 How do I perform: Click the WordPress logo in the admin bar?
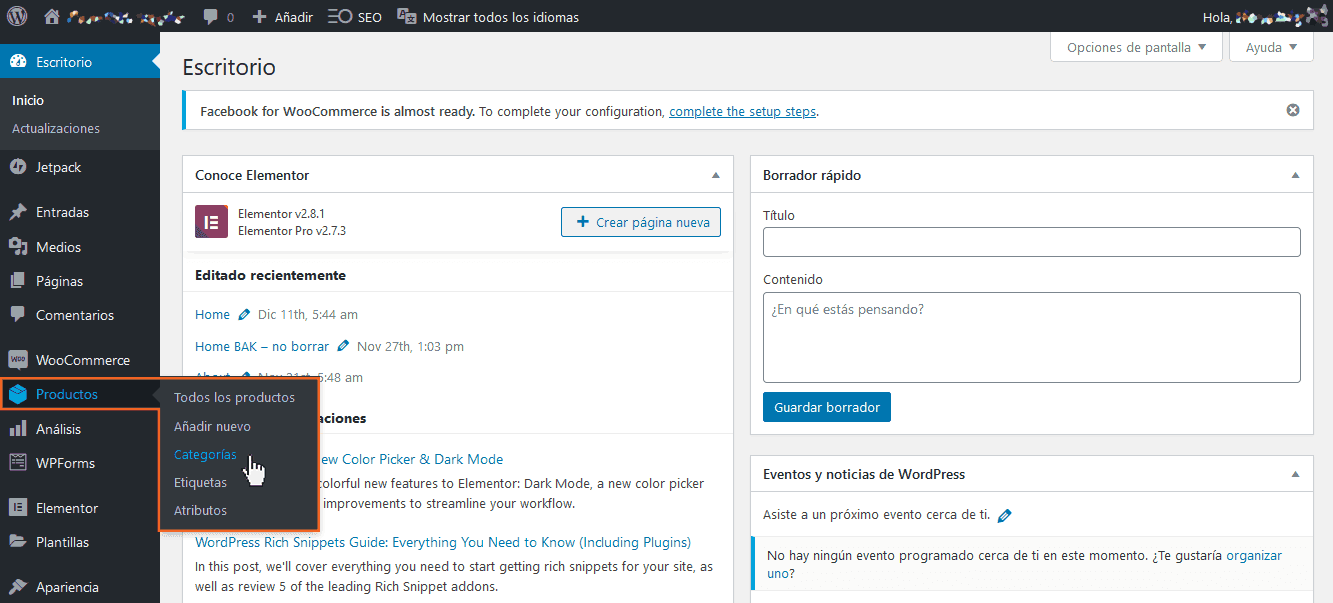16,16
